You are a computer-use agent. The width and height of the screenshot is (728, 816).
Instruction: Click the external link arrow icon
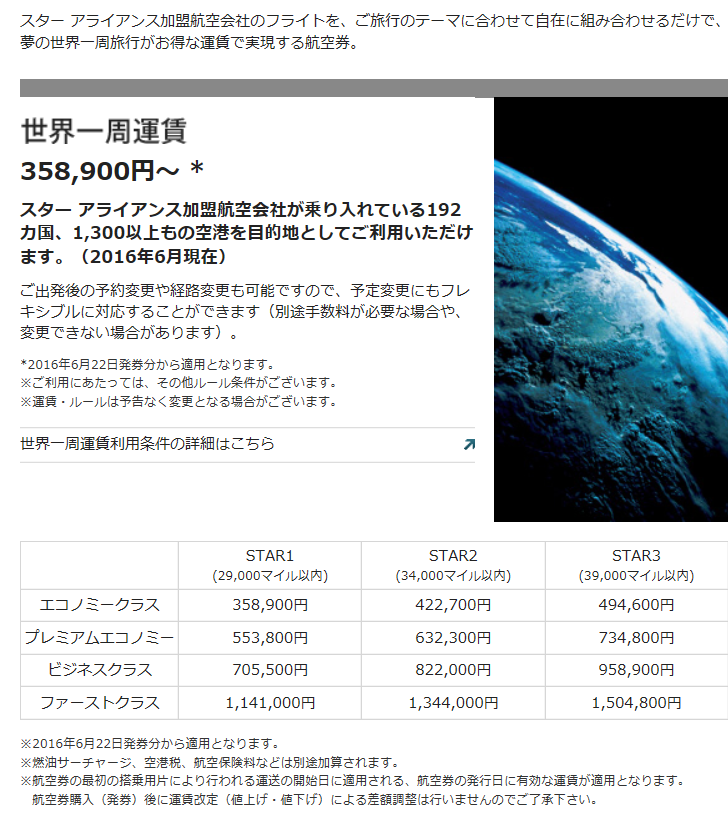click(469, 444)
